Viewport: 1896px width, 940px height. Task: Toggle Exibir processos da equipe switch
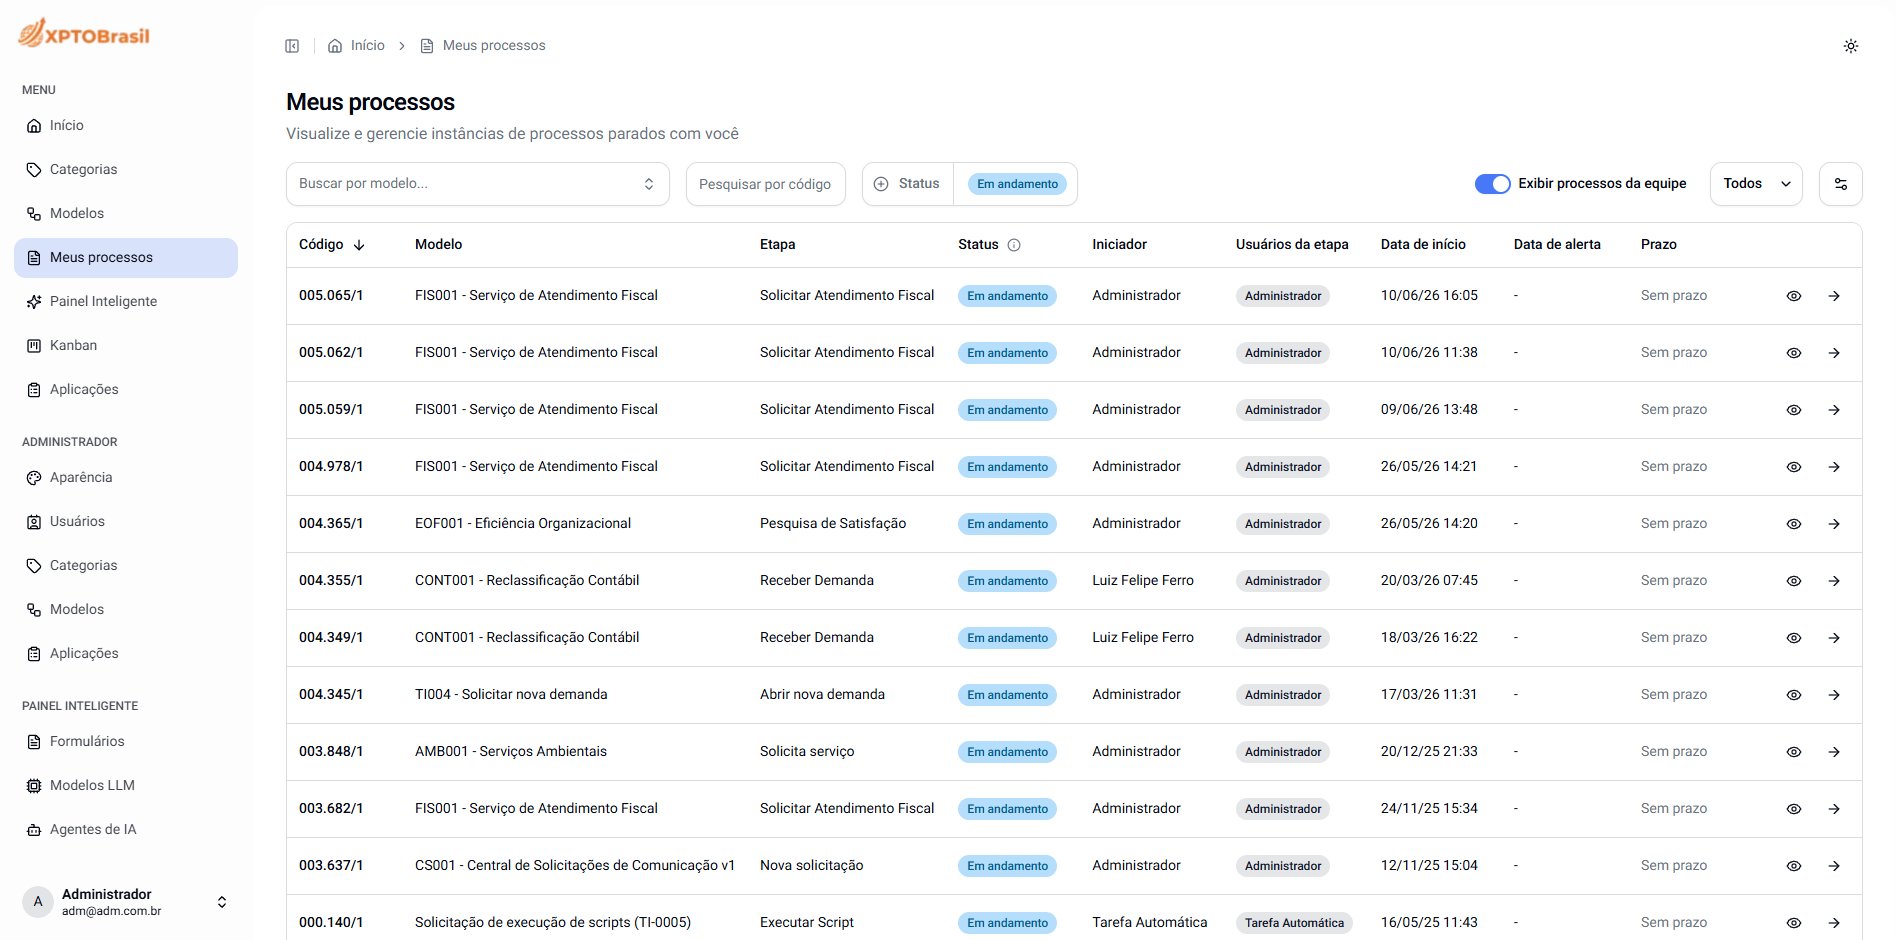pyautogui.click(x=1492, y=184)
